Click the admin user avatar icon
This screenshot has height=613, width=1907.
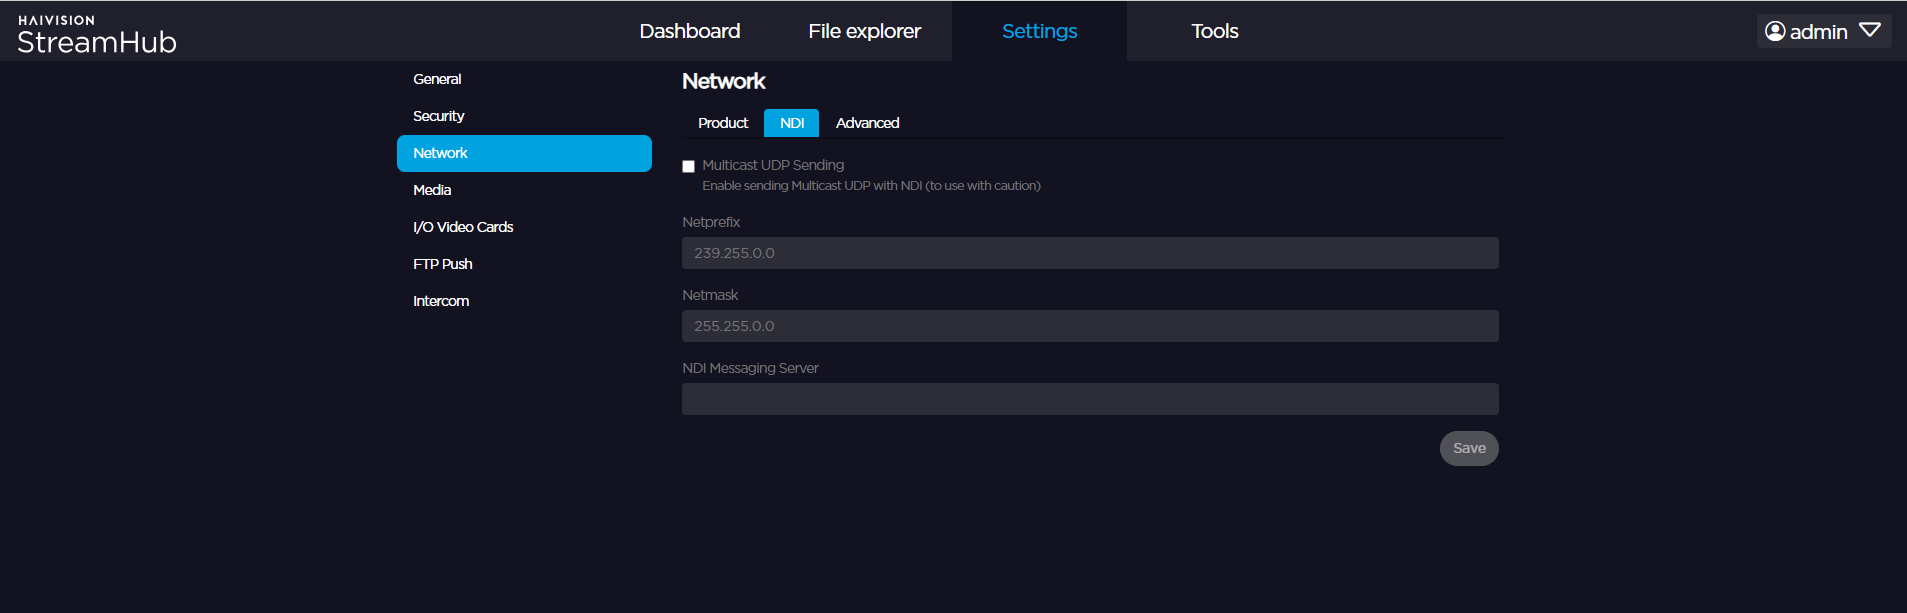coord(1775,32)
